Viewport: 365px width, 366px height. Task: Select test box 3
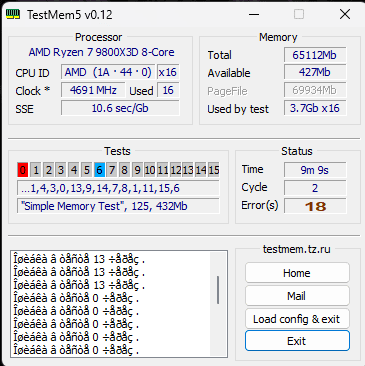(x=61, y=170)
